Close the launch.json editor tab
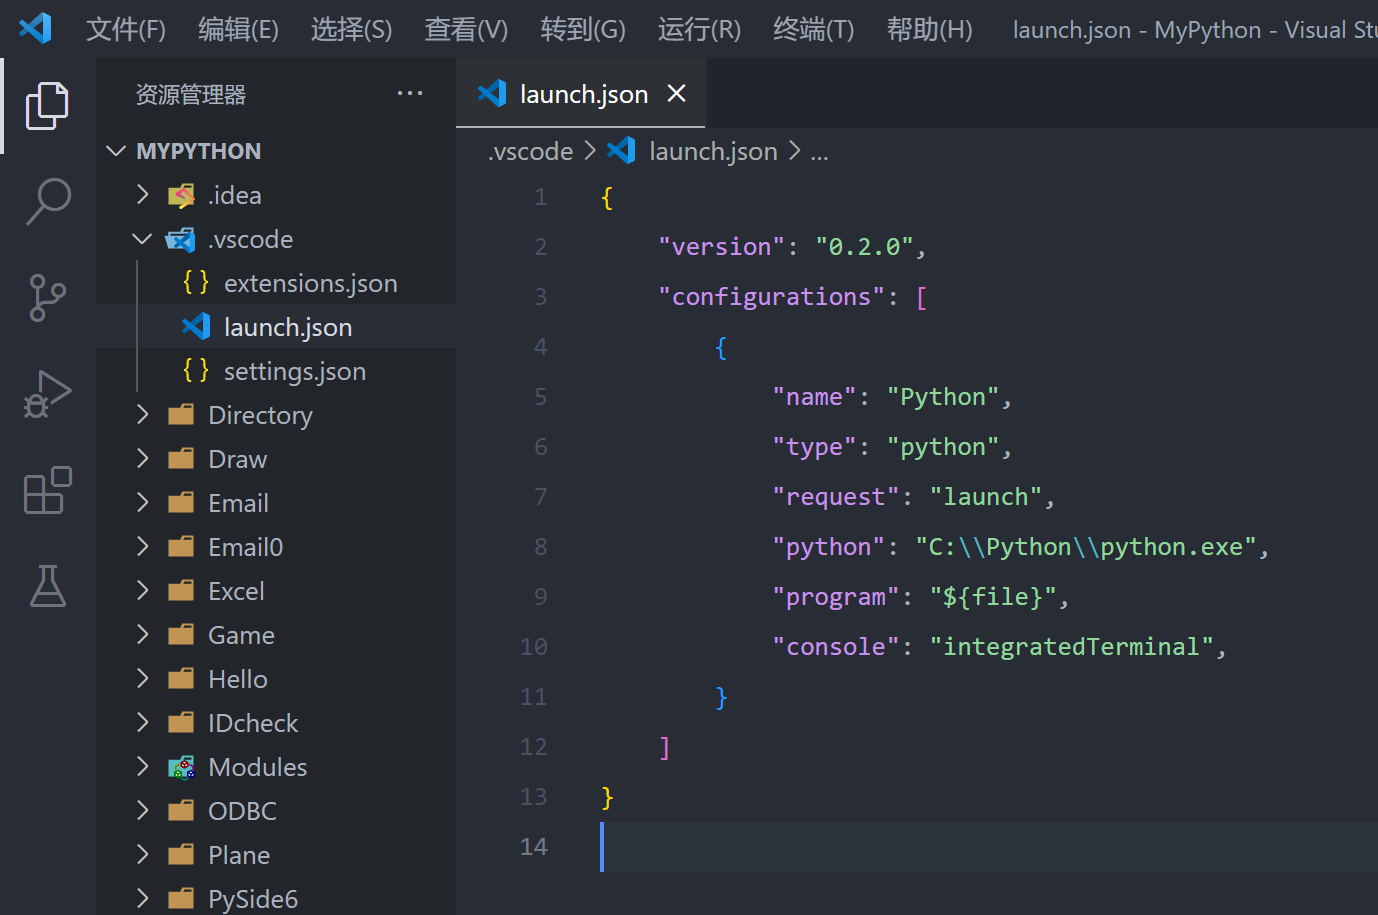This screenshot has height=915, width=1378. point(677,93)
